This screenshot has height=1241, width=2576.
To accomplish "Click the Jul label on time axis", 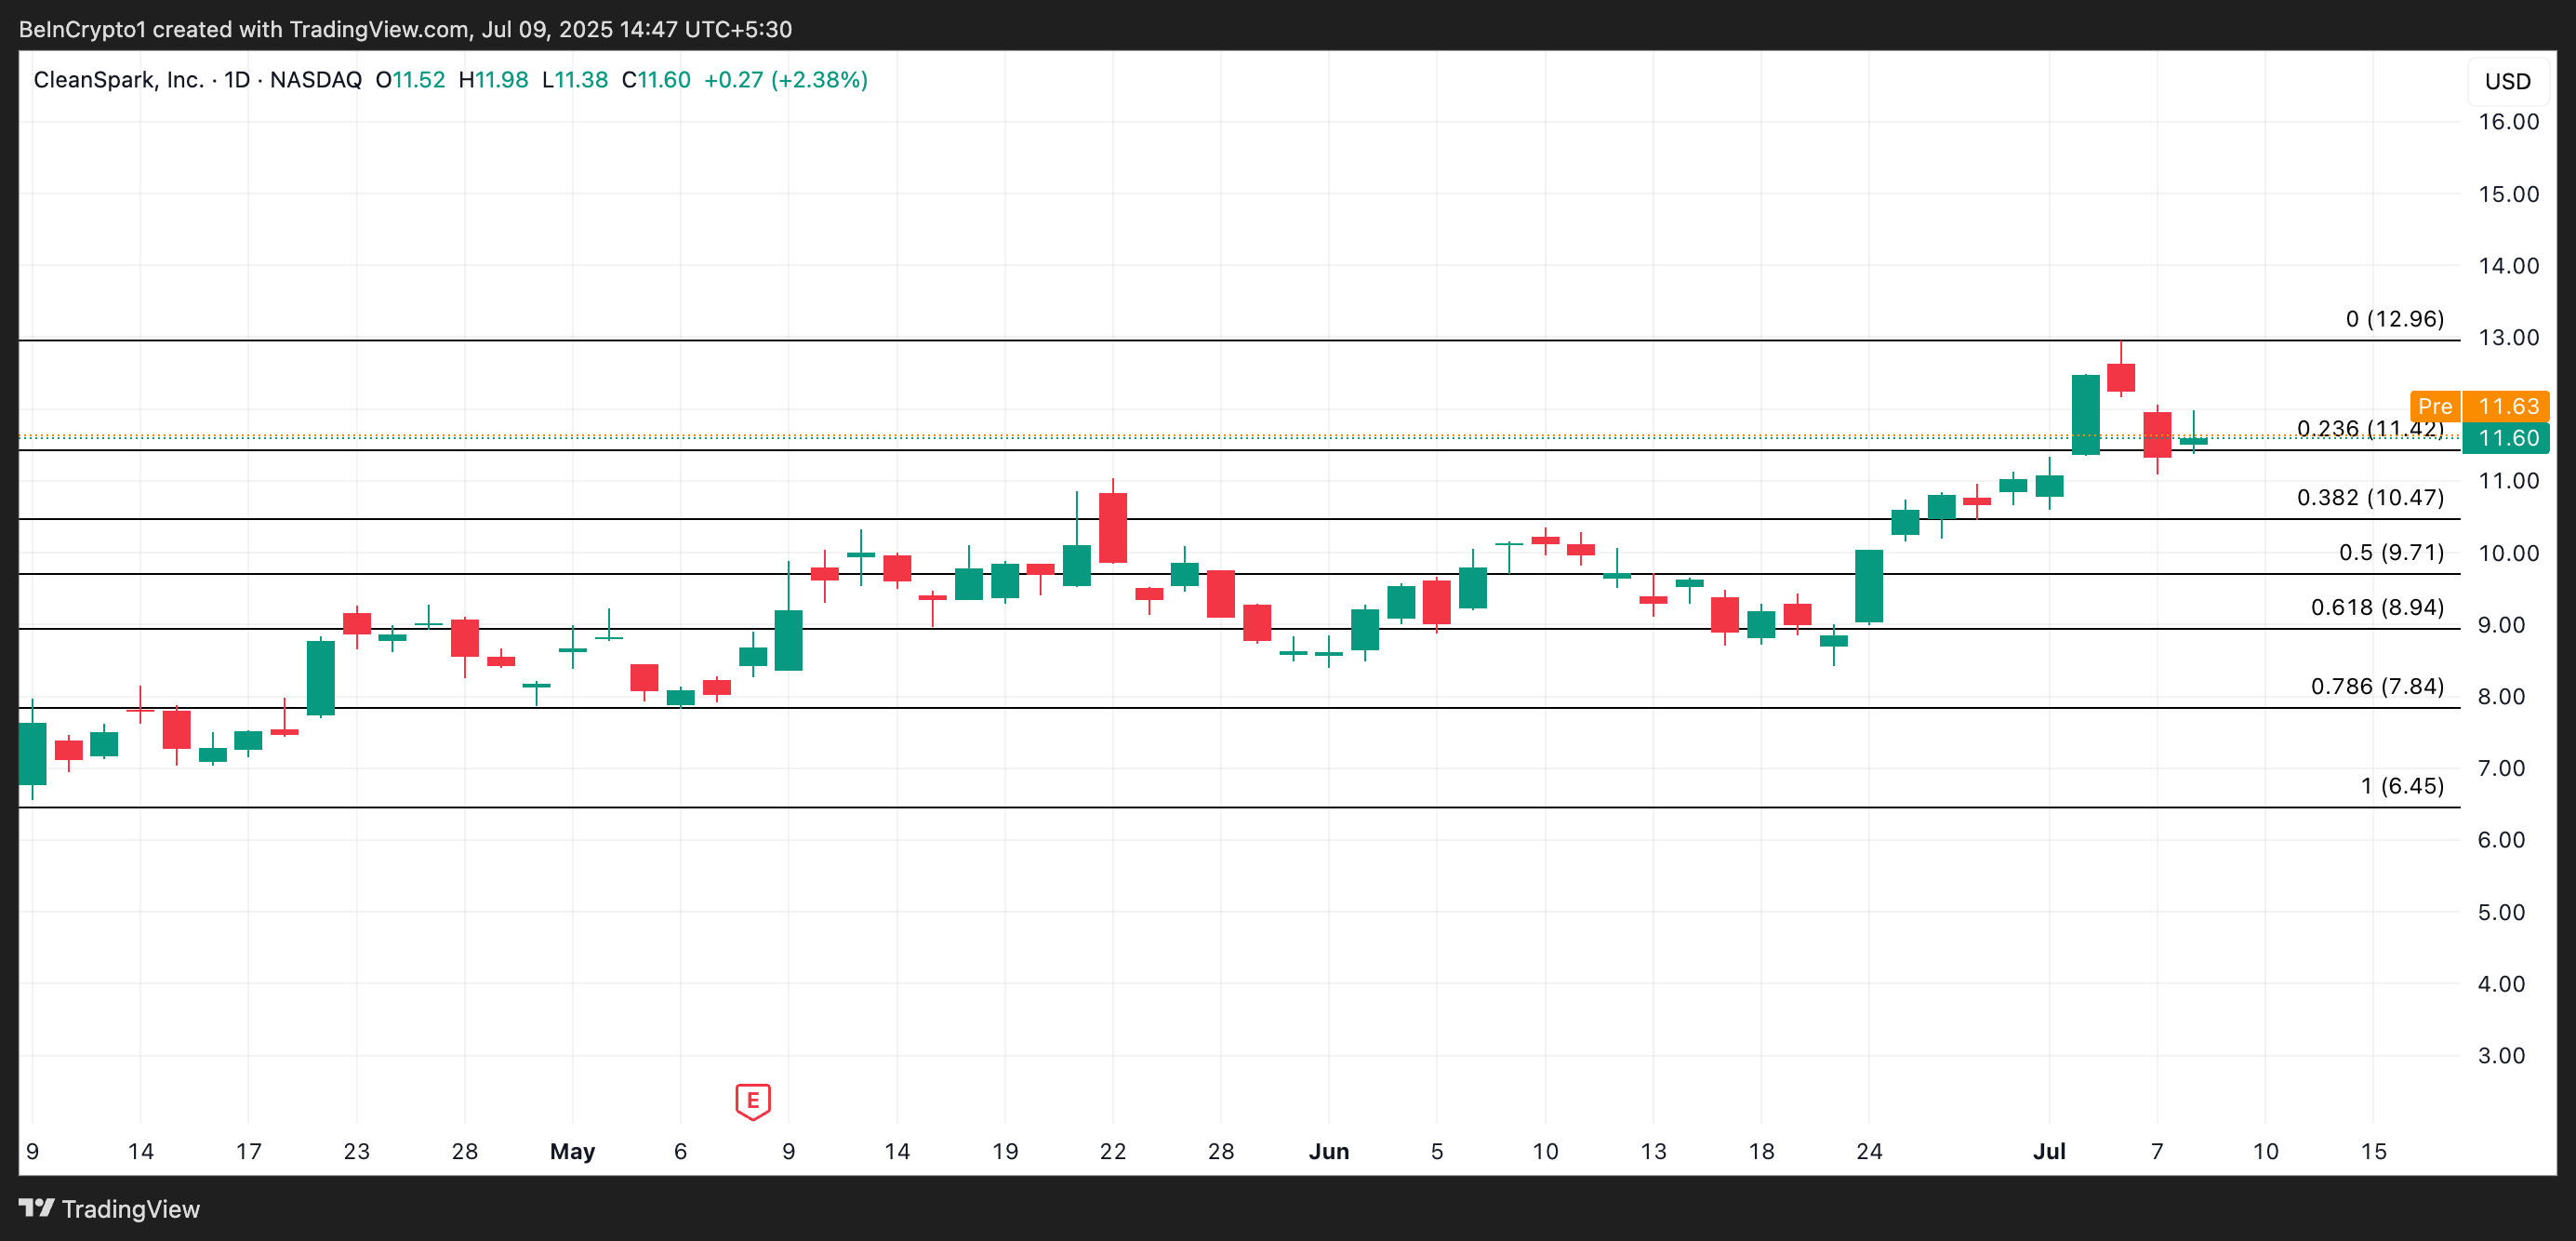I will [2048, 1151].
